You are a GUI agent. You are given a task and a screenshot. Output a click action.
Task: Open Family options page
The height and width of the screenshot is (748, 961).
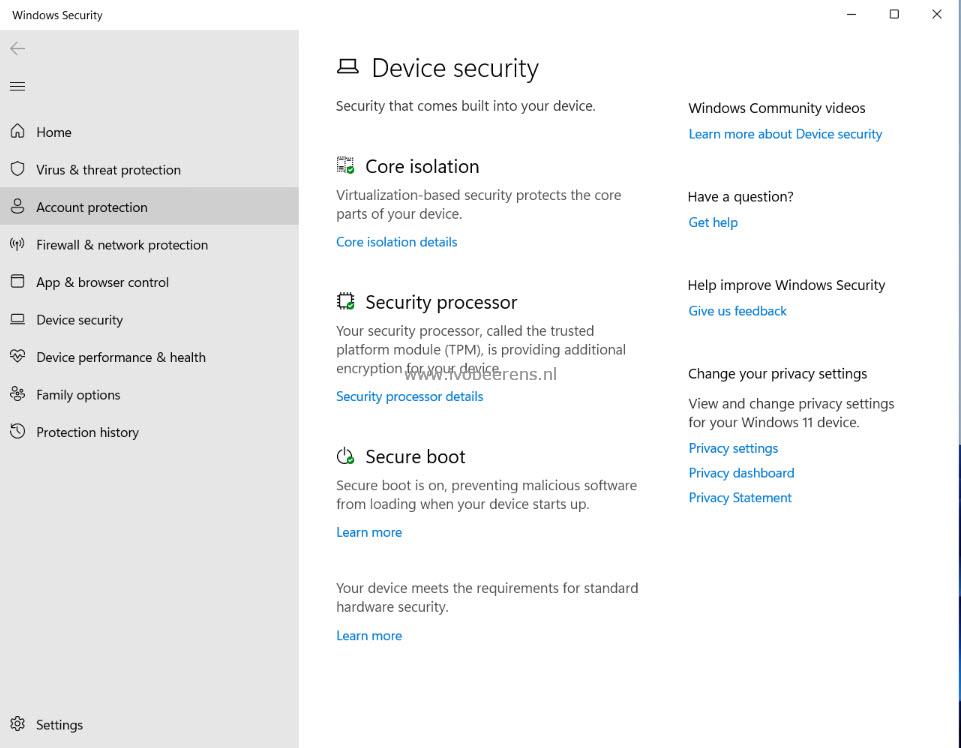click(x=78, y=395)
